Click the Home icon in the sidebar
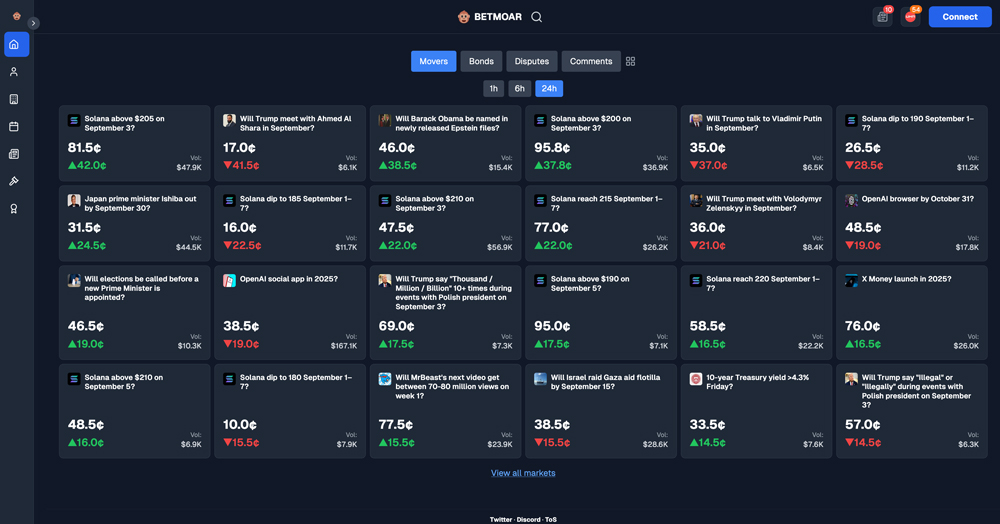This screenshot has height=524, width=1000. pyautogui.click(x=15, y=45)
